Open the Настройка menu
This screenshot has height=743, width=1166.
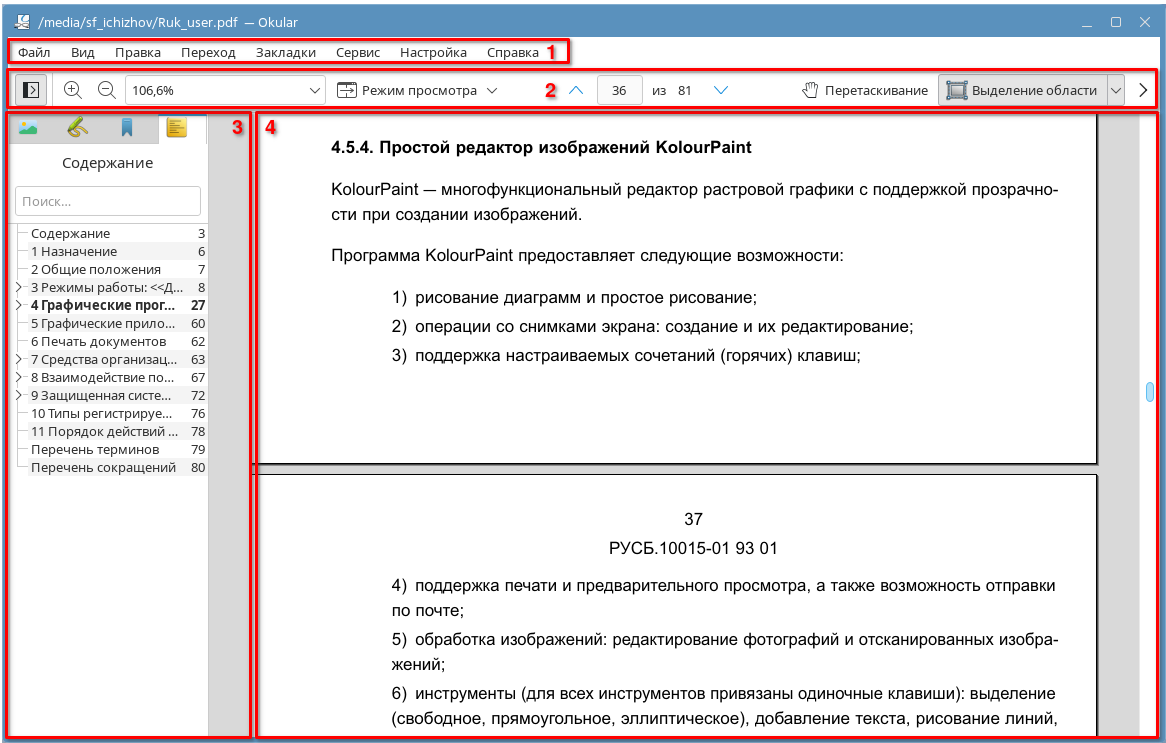pos(433,52)
